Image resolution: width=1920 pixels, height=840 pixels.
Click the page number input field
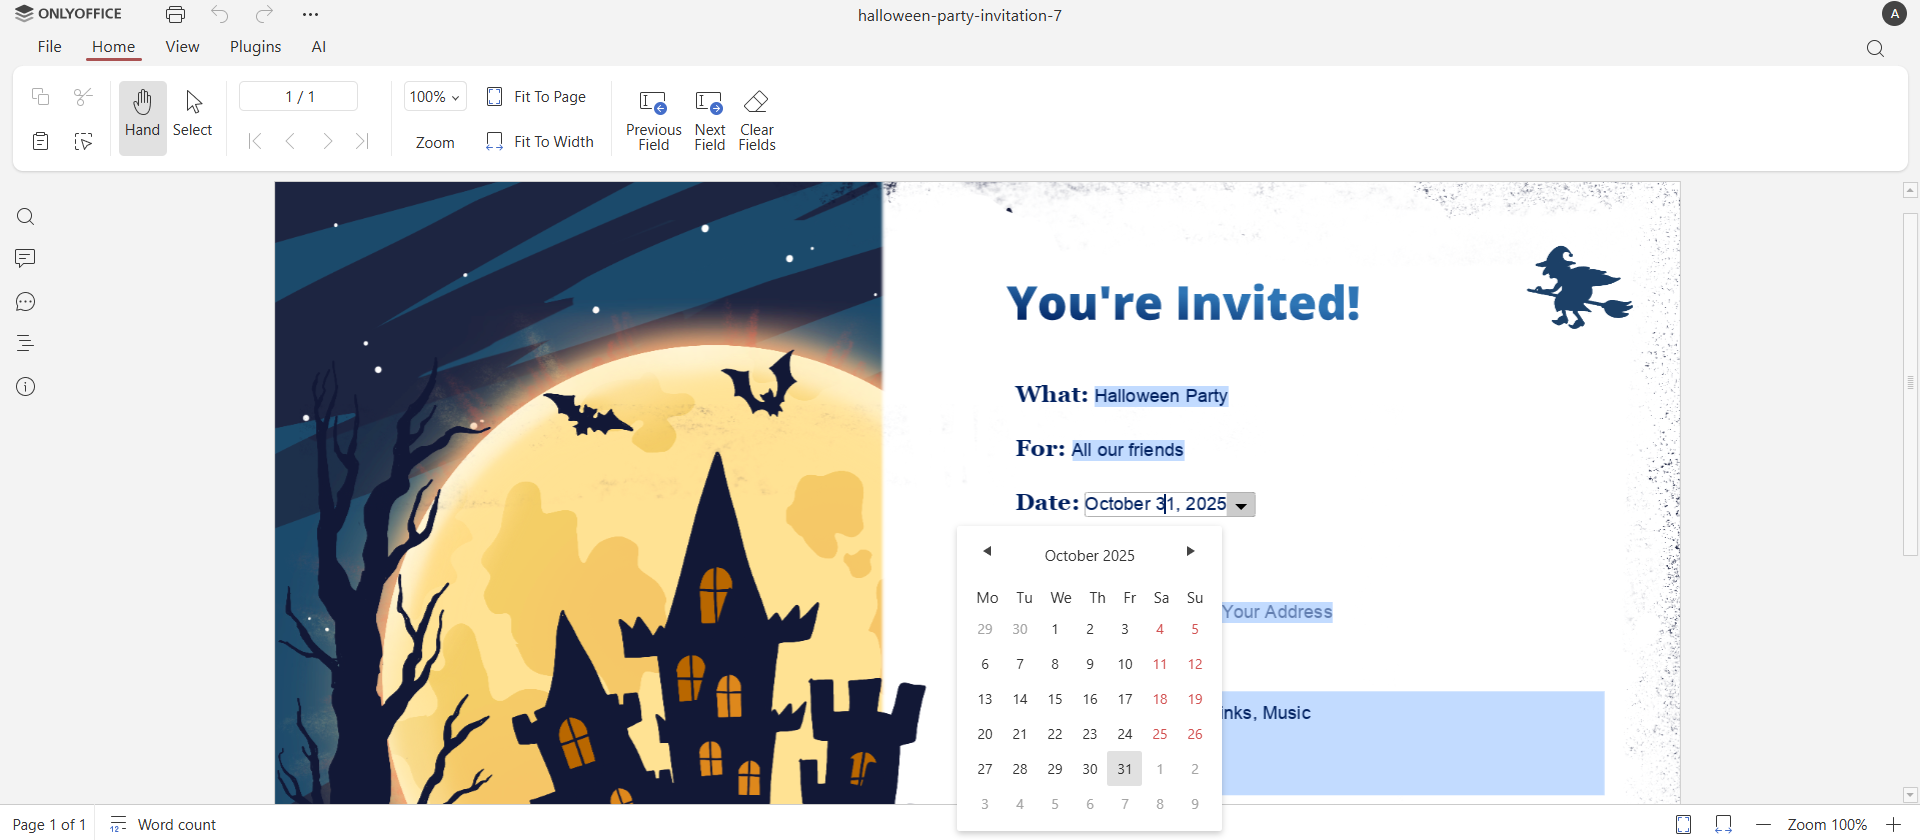tap(299, 97)
